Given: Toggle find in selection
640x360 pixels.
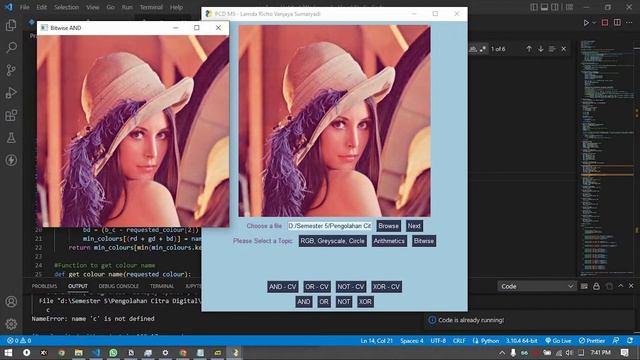Looking at the screenshot, I should tap(552, 49).
